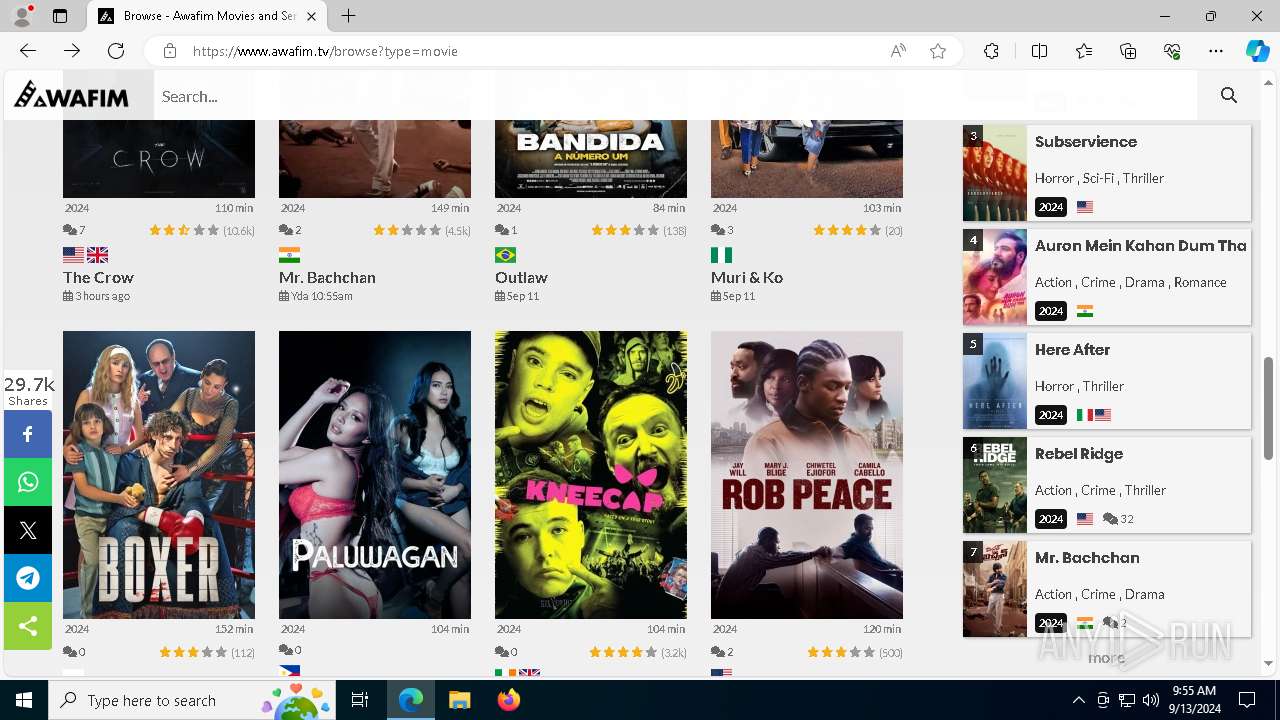The height and width of the screenshot is (720, 1280).
Task: Show hidden system tray icons
Action: (1078, 700)
